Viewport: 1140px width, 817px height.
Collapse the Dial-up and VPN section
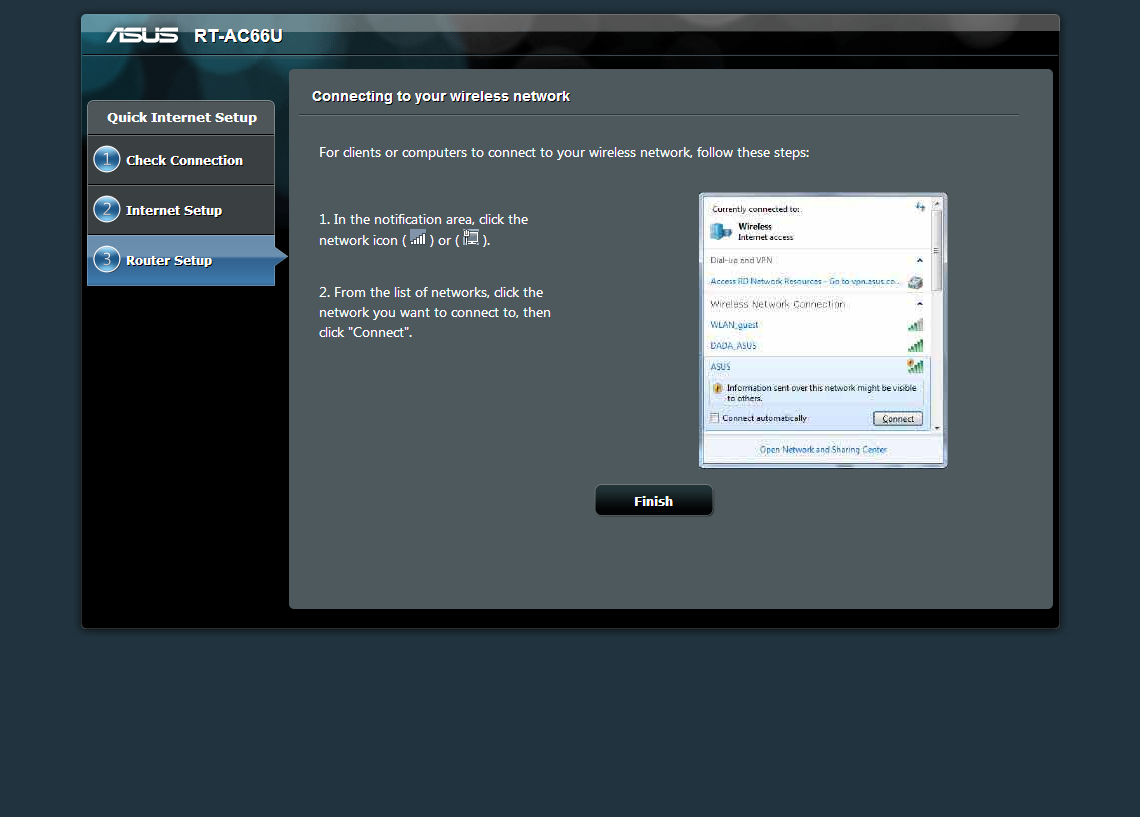pos(920,260)
